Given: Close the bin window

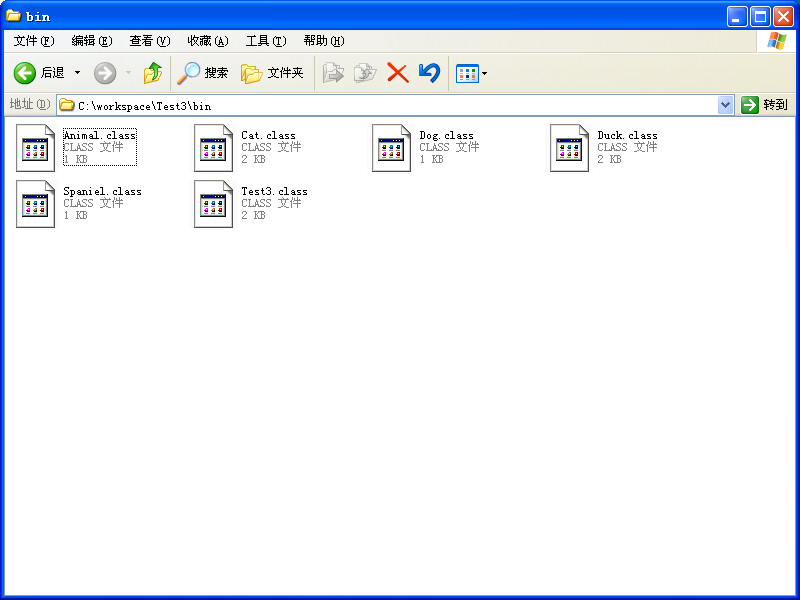Looking at the screenshot, I should 783,17.
